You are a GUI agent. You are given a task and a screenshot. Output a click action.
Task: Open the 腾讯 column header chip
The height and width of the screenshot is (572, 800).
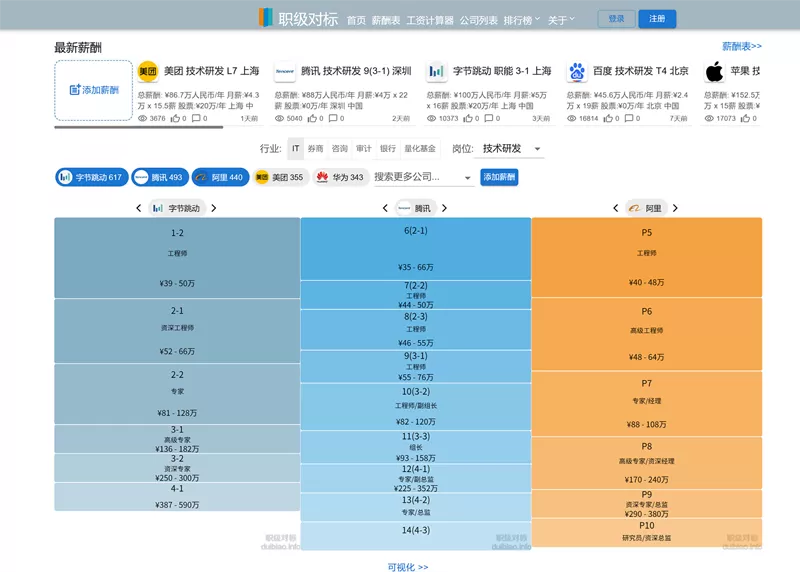[x=415, y=208]
